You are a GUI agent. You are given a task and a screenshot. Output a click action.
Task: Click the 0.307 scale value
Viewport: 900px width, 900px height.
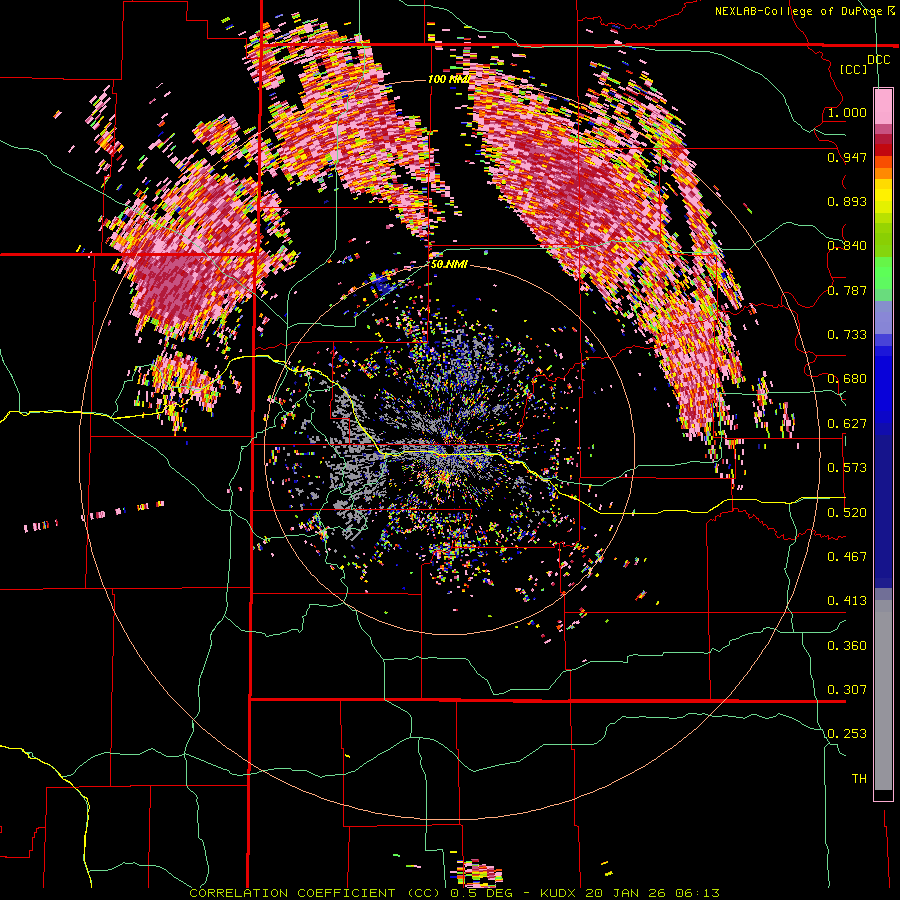(847, 690)
